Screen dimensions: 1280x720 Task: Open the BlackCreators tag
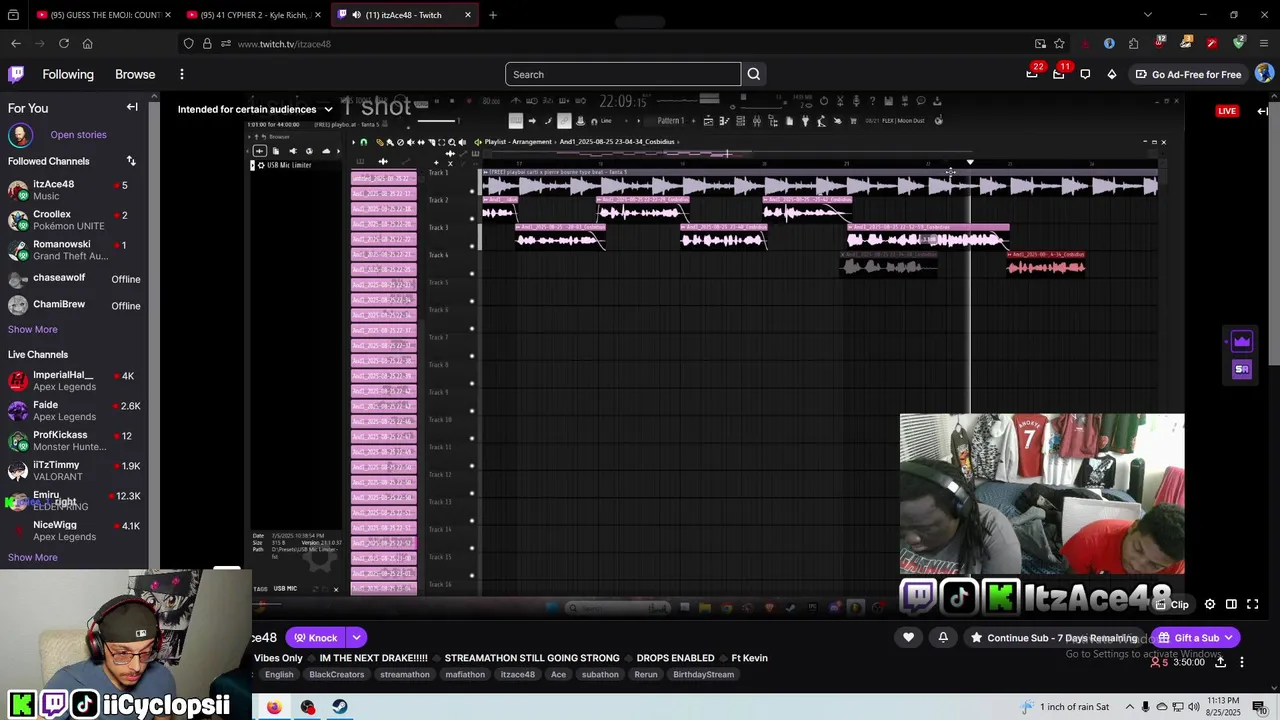(x=337, y=674)
